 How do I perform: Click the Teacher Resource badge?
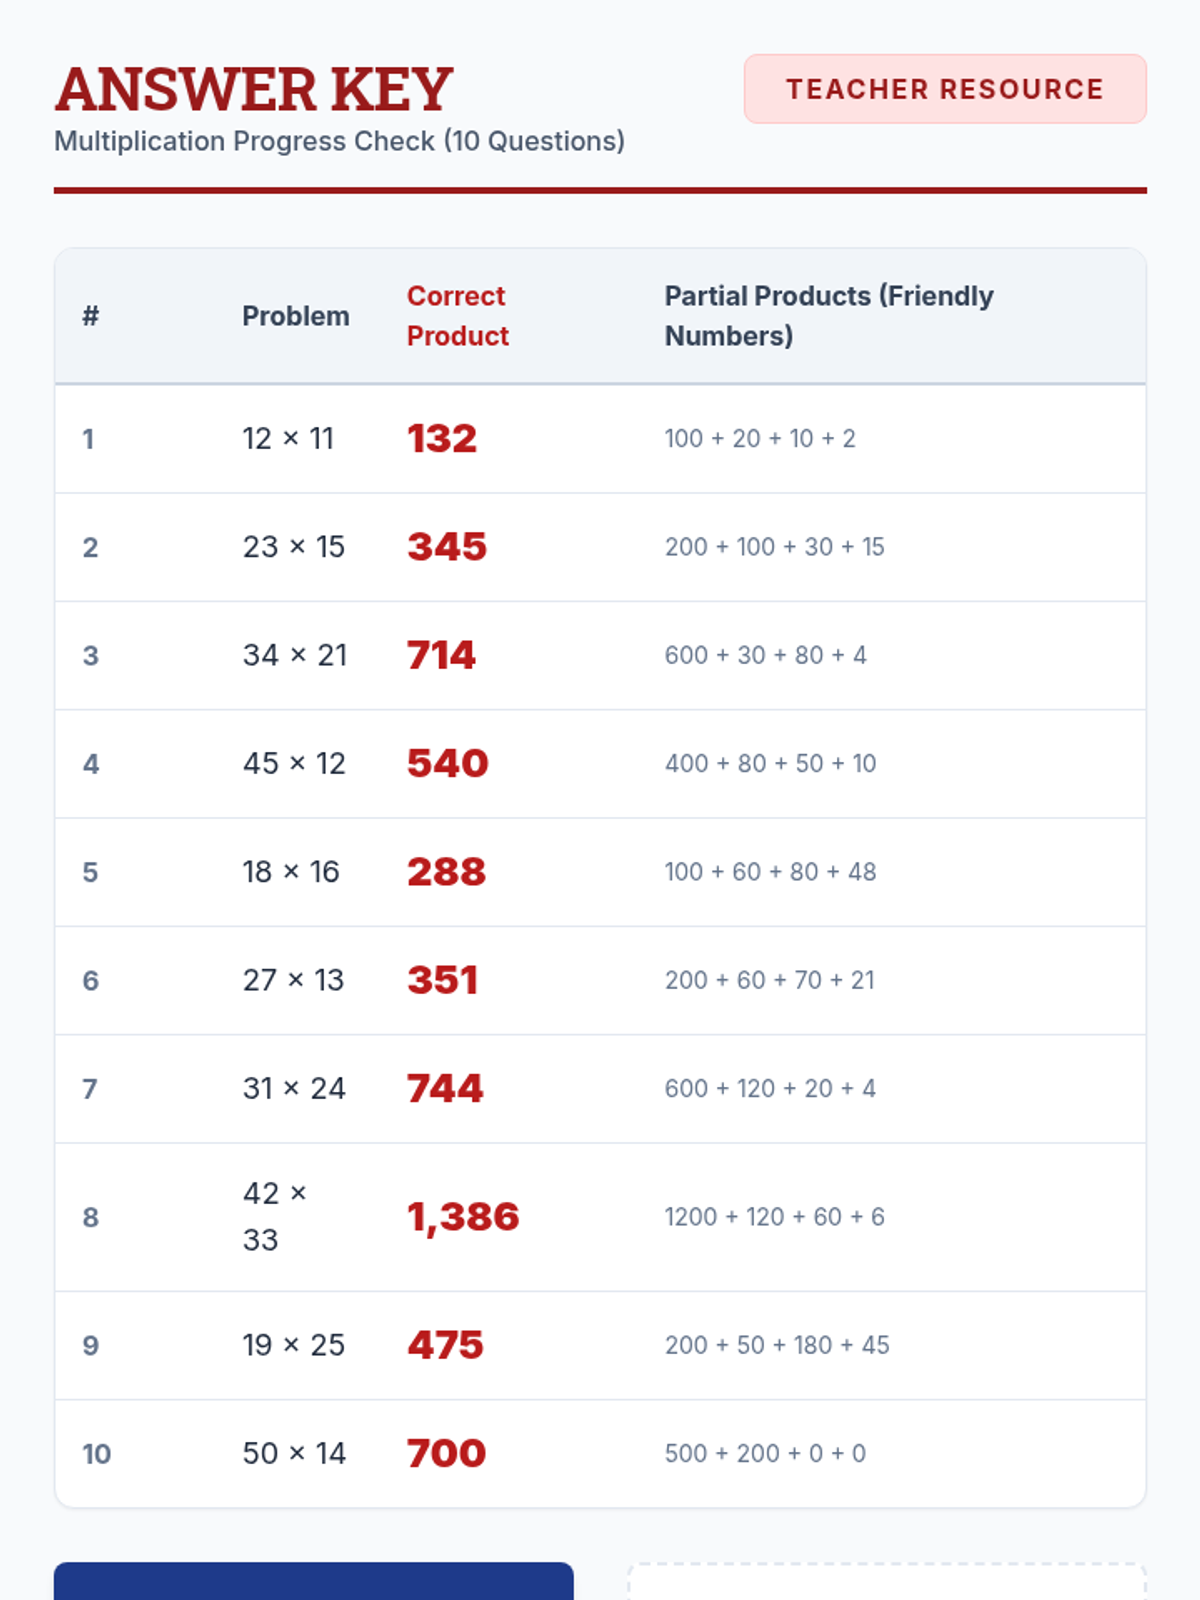click(x=944, y=89)
